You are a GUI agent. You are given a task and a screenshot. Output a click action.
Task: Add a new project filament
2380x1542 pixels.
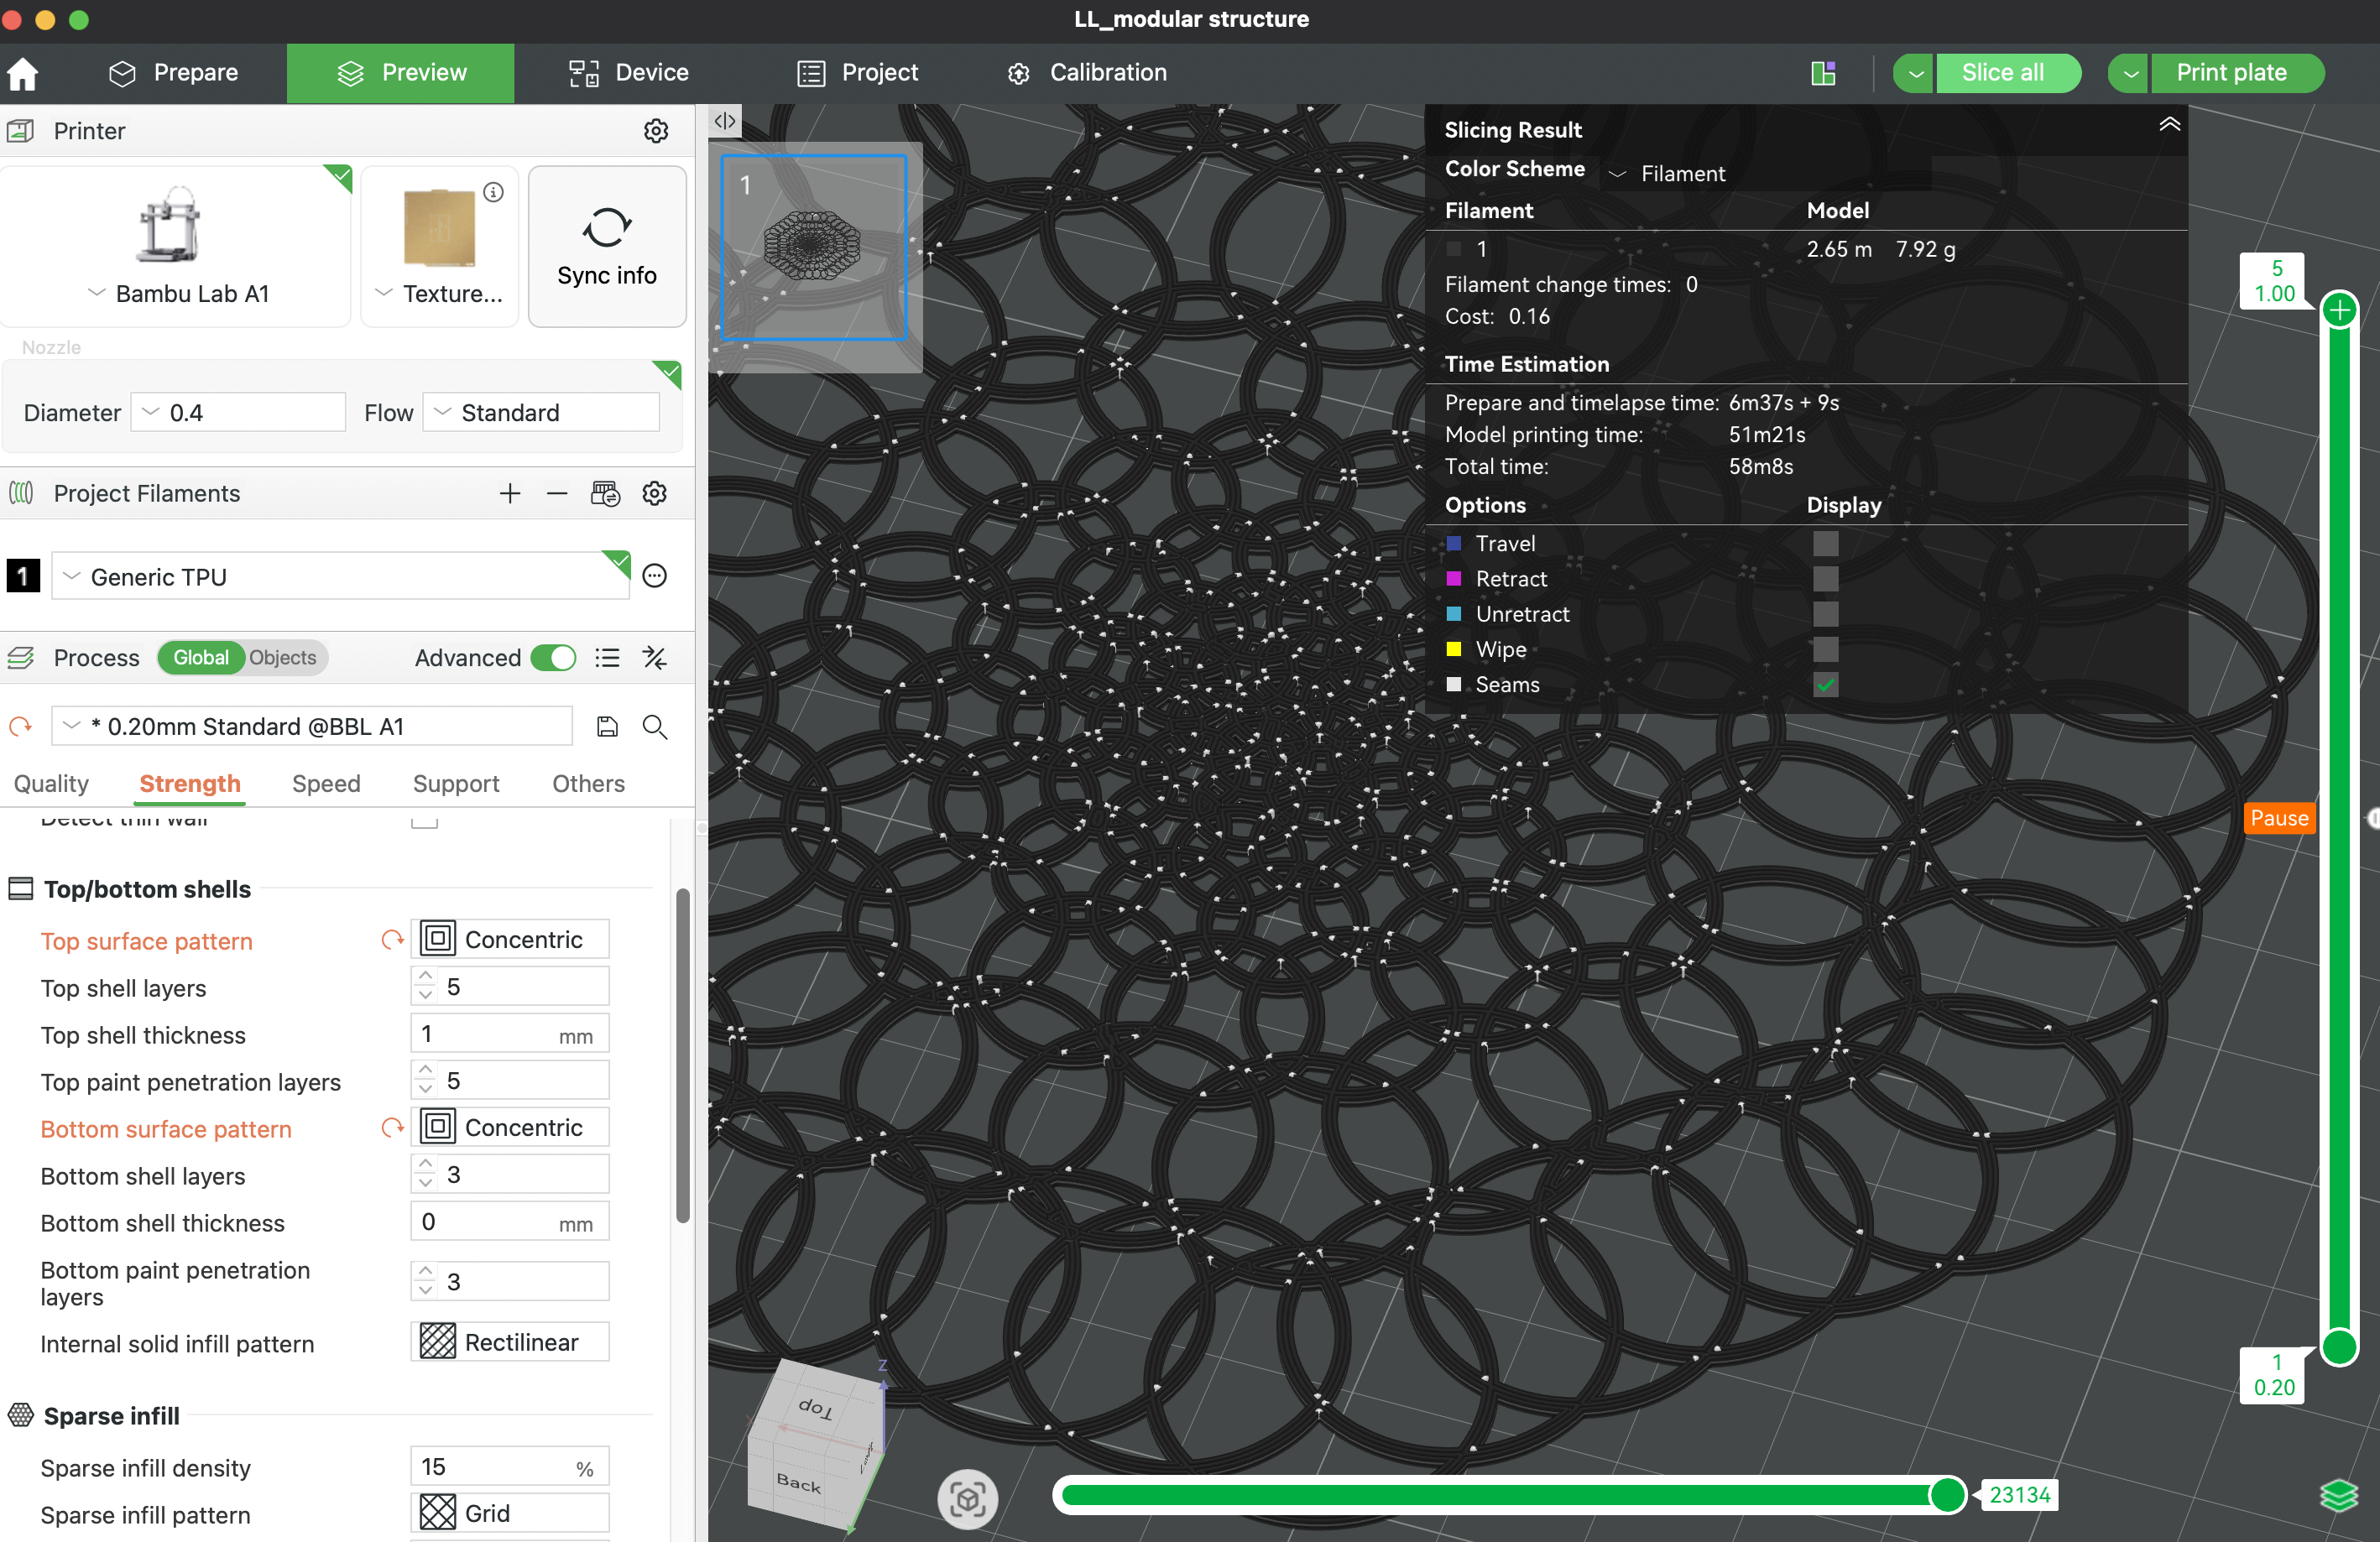point(510,493)
